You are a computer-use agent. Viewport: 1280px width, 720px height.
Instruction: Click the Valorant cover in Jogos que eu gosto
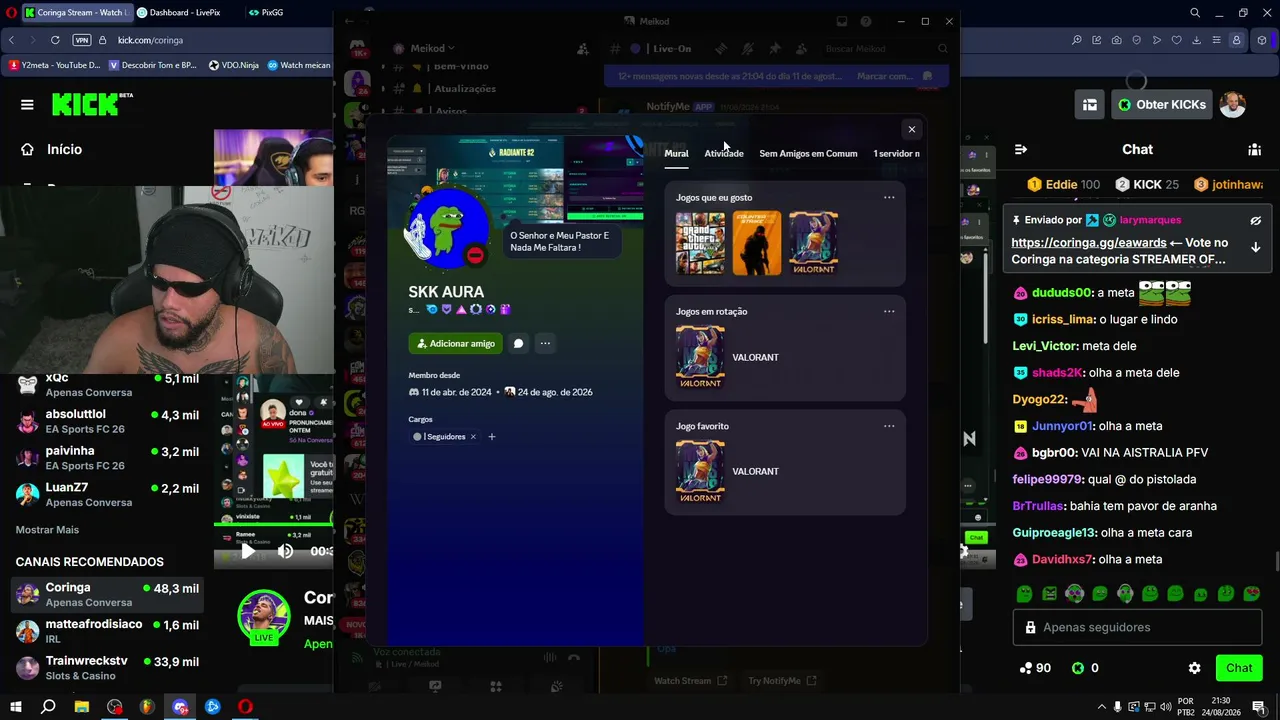pyautogui.click(x=813, y=243)
